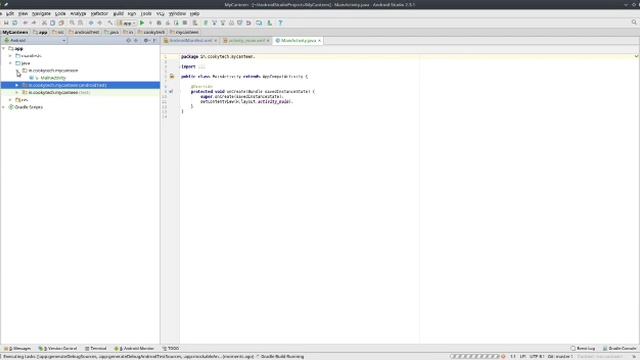Open the TODO tool window
This screenshot has height=360, width=640.
click(x=171, y=349)
